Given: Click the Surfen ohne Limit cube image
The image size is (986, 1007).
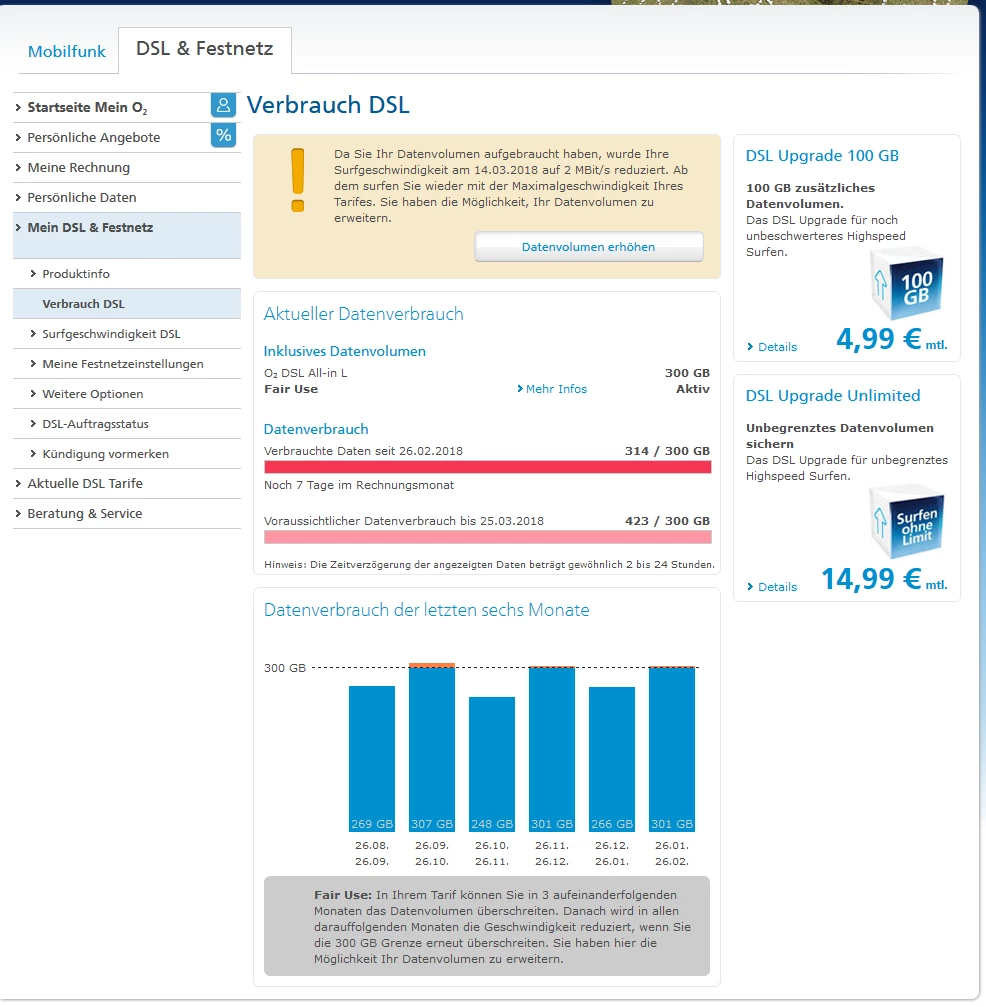Looking at the screenshot, I should click(907, 523).
